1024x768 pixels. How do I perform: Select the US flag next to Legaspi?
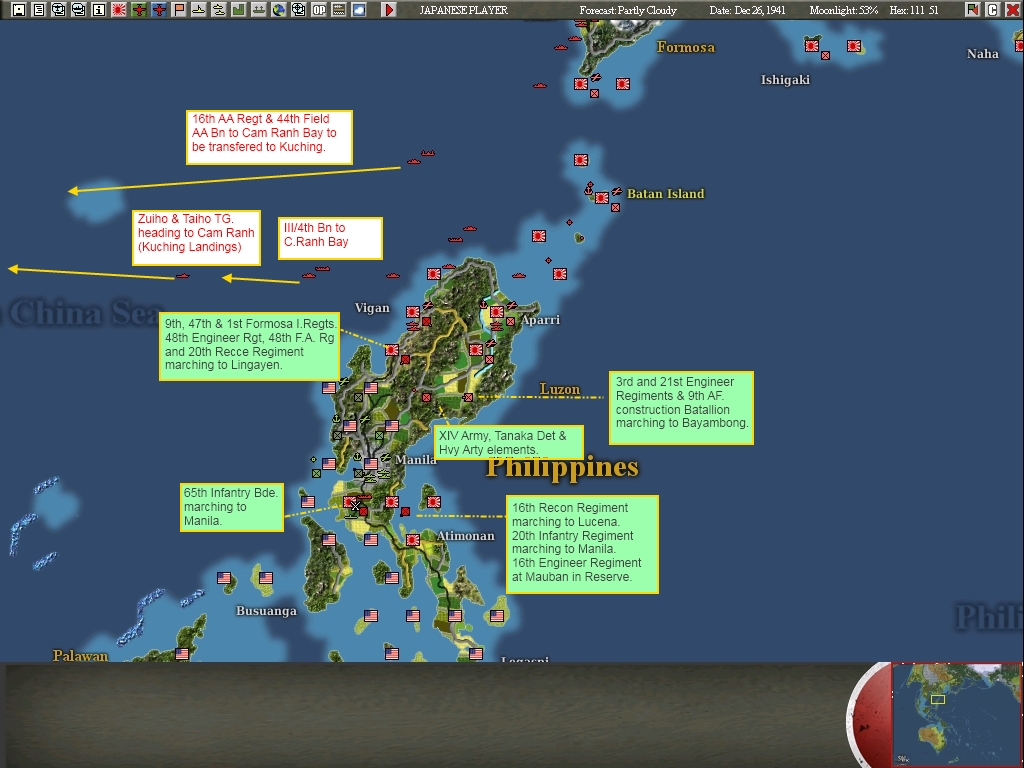(476, 654)
